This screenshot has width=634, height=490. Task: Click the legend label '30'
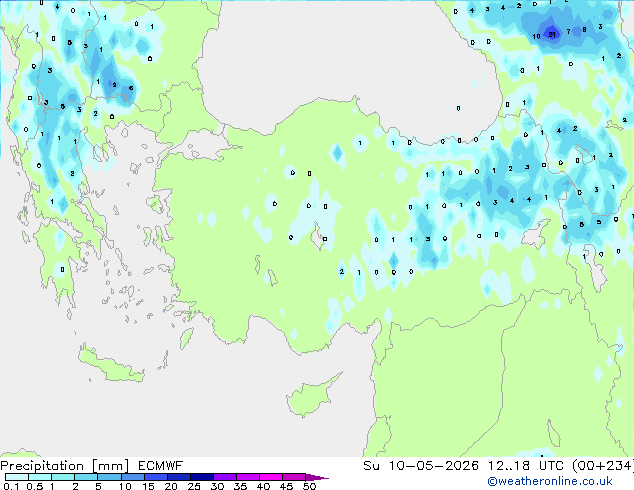tap(217, 486)
